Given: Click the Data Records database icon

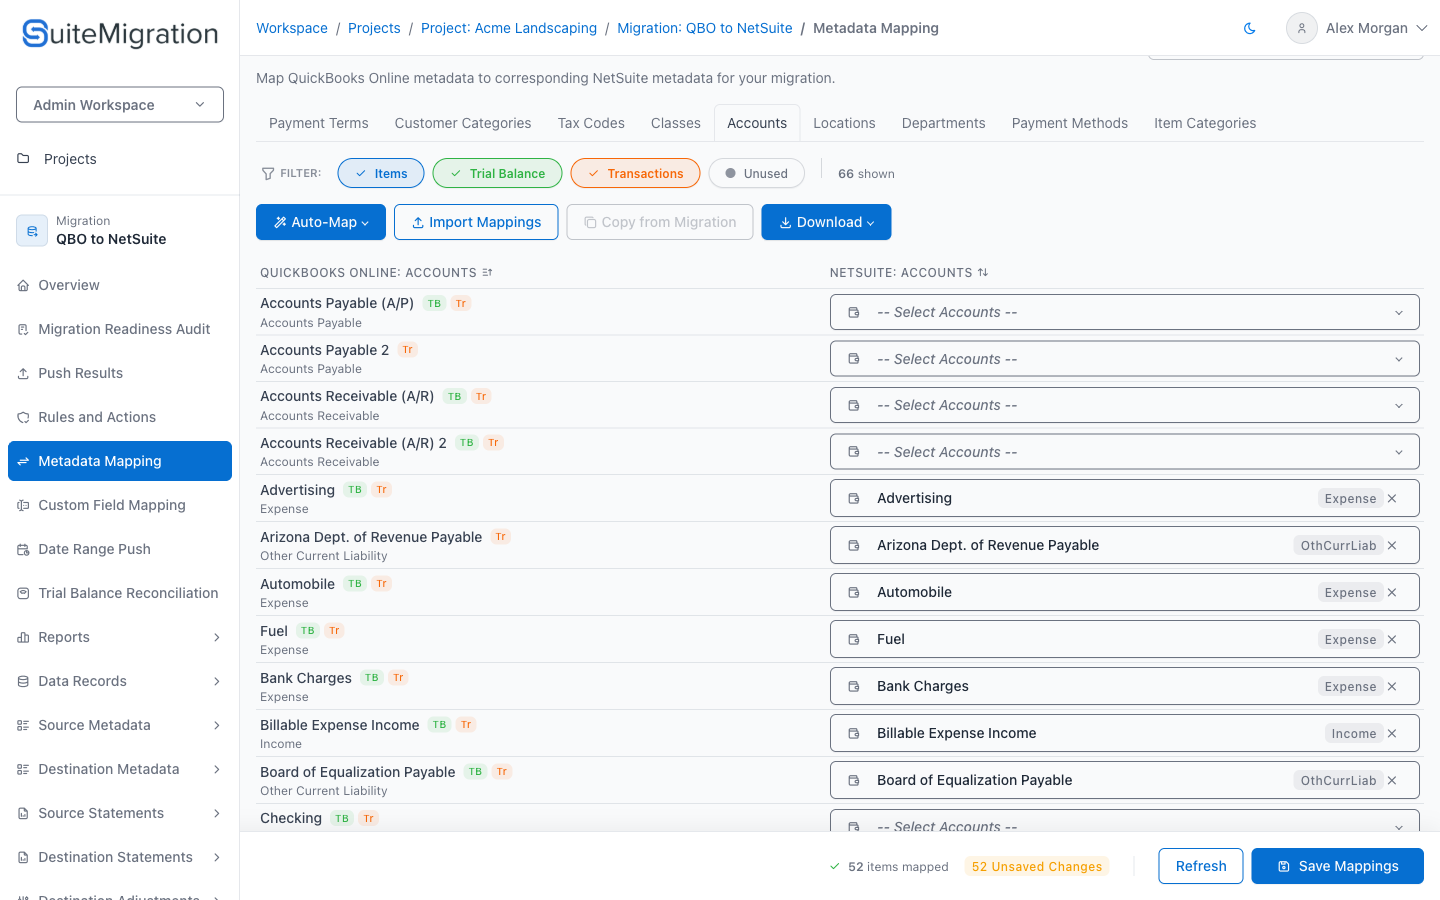Looking at the screenshot, I should (23, 682).
